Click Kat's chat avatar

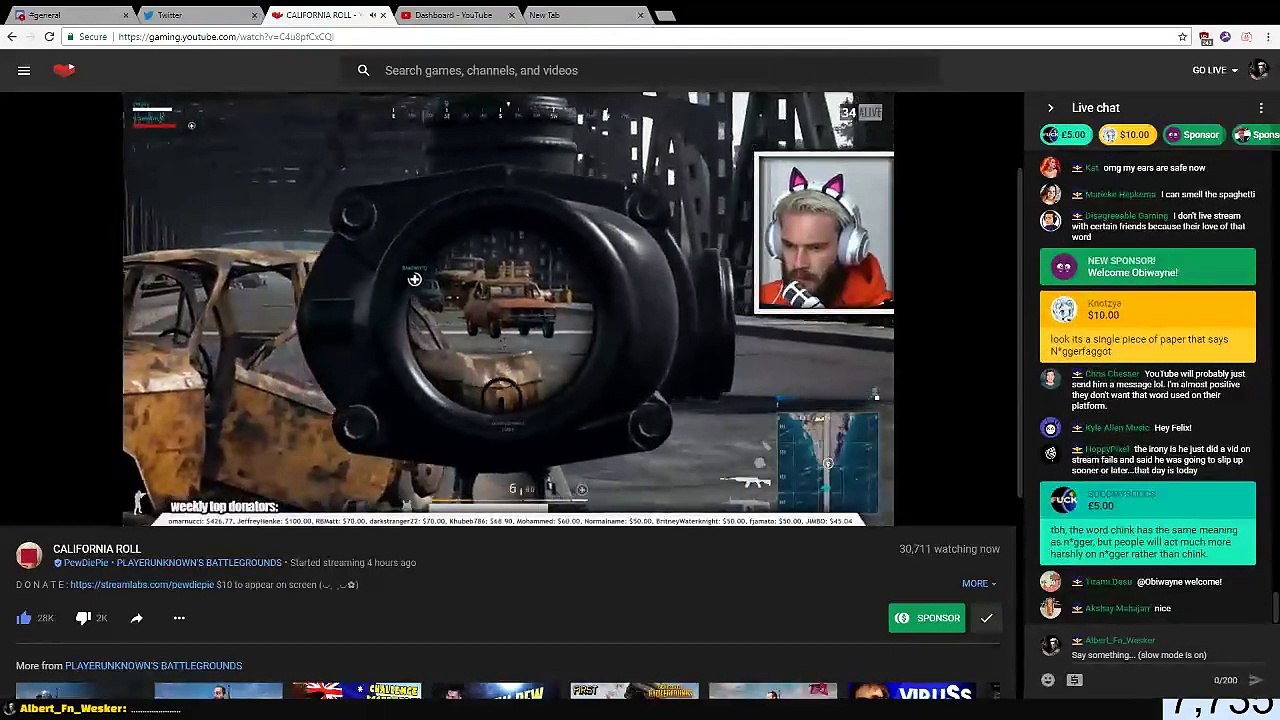1050,168
